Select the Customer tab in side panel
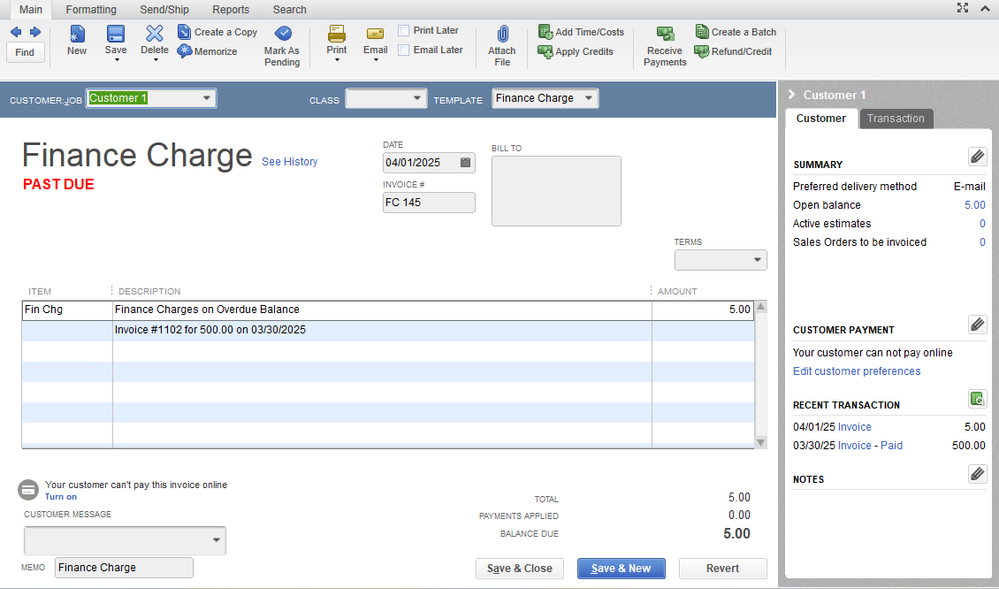 point(821,119)
